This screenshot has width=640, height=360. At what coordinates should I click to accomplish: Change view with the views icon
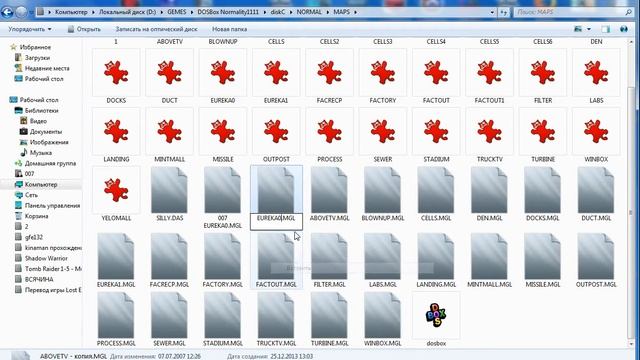point(578,29)
